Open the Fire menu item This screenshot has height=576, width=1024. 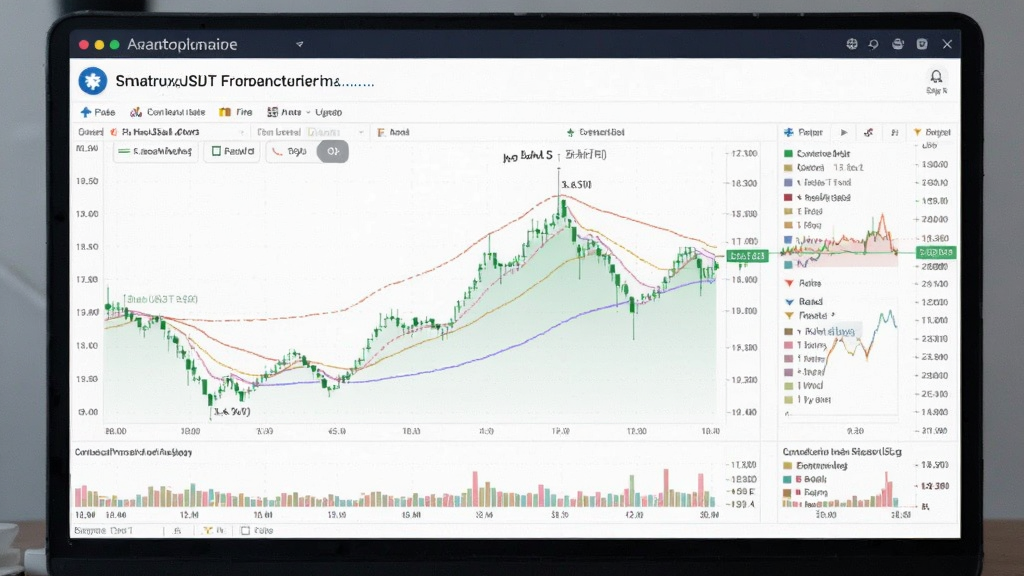[x=235, y=112]
